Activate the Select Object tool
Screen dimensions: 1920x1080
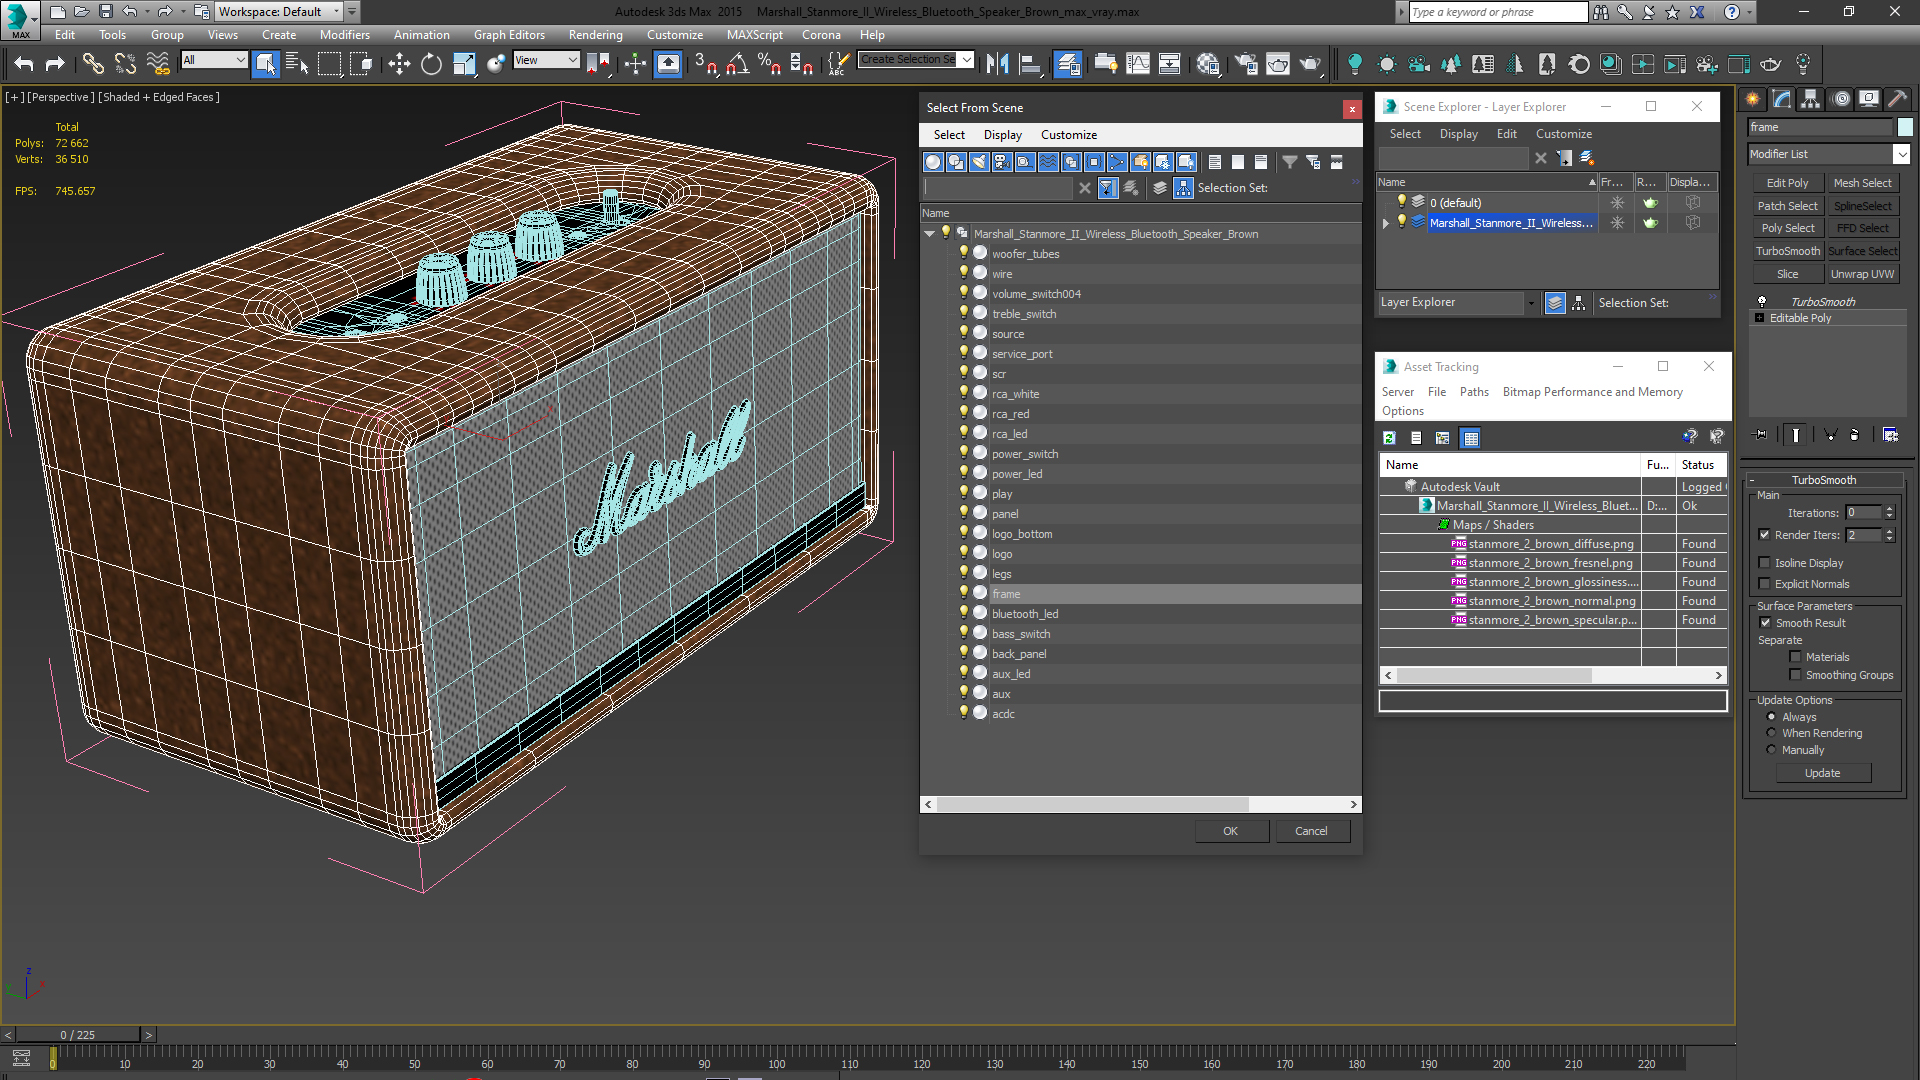(266, 64)
